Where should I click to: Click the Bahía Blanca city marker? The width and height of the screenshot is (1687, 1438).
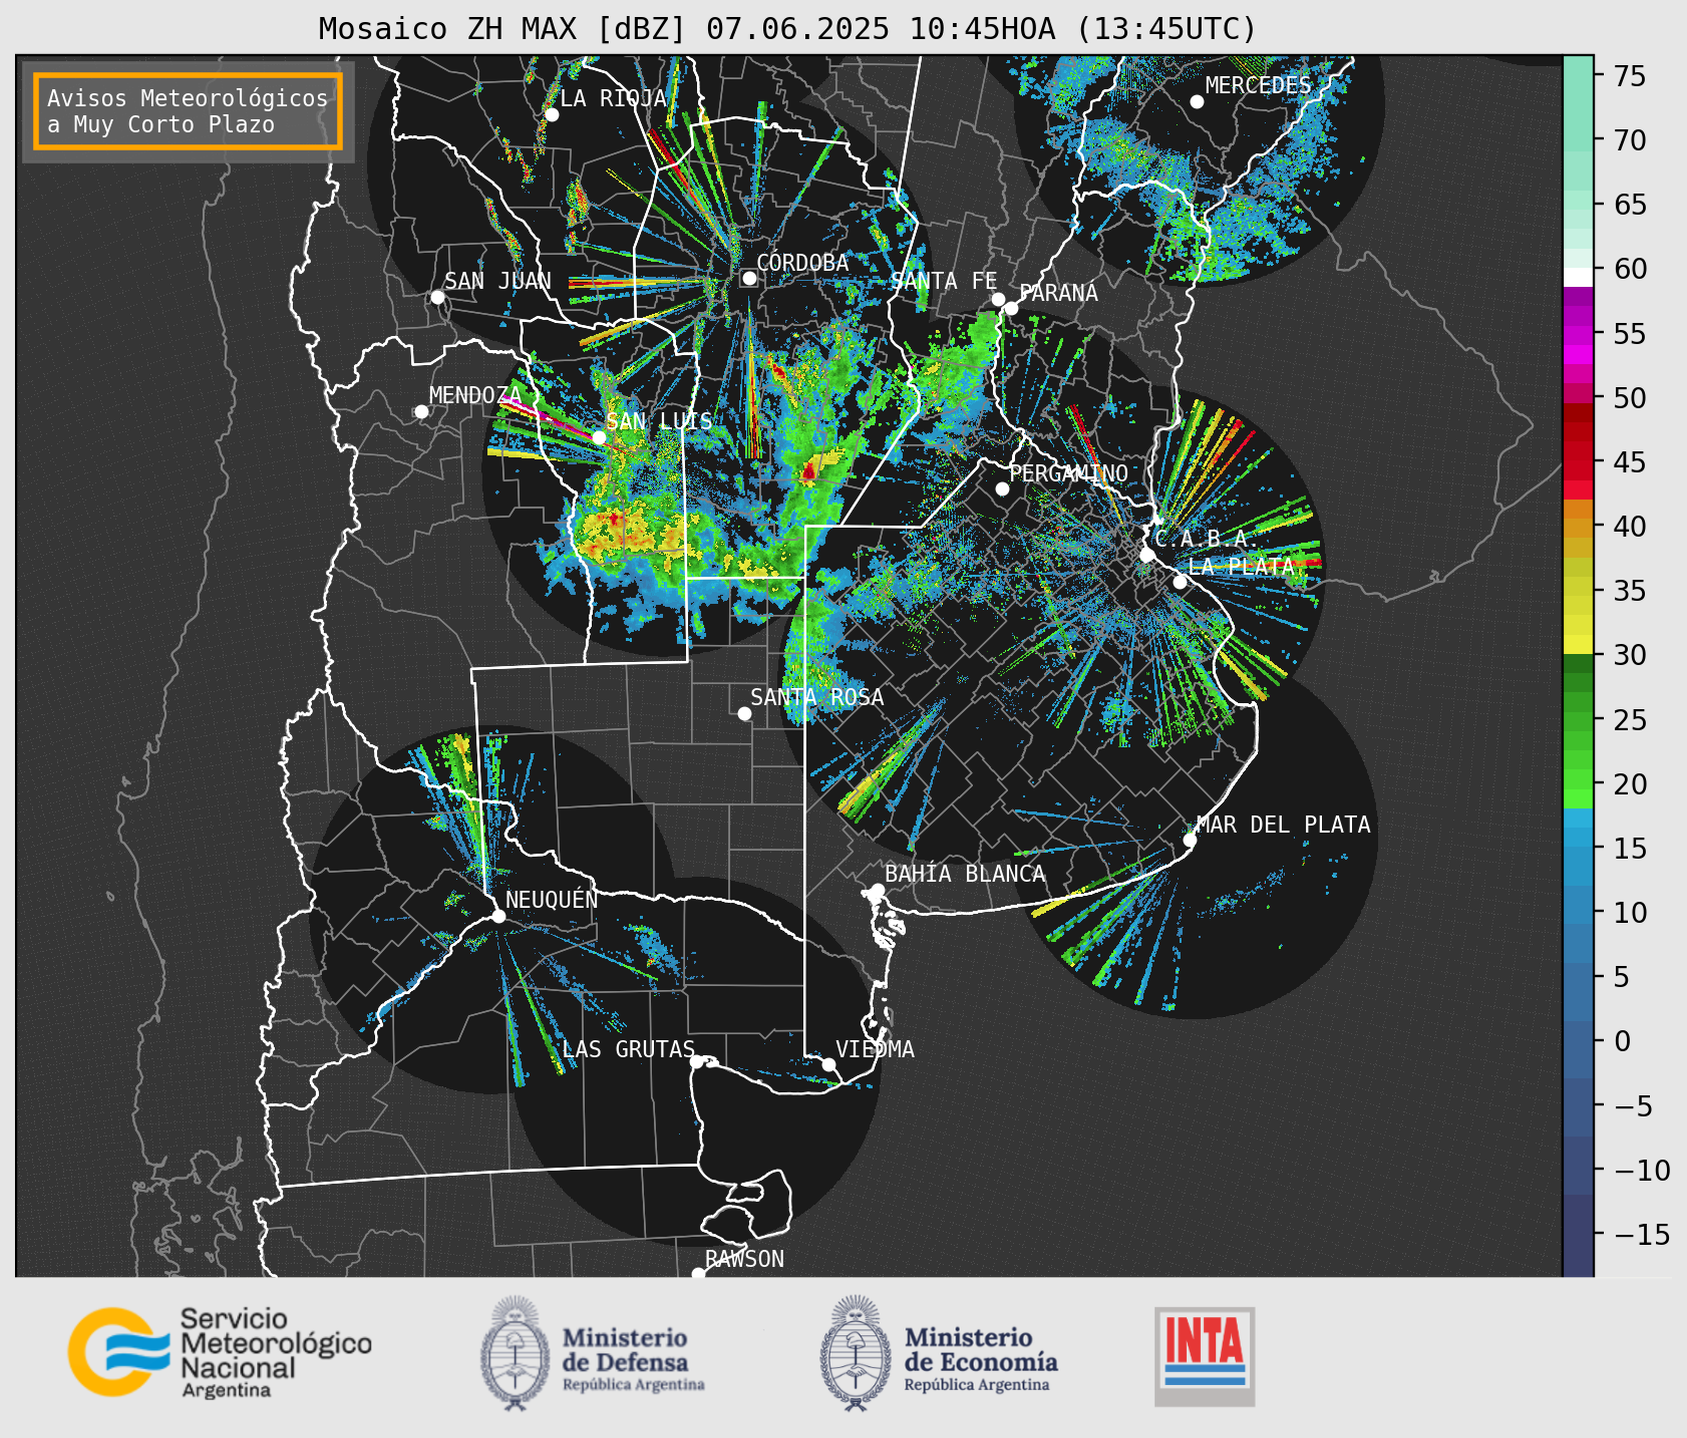point(877,890)
